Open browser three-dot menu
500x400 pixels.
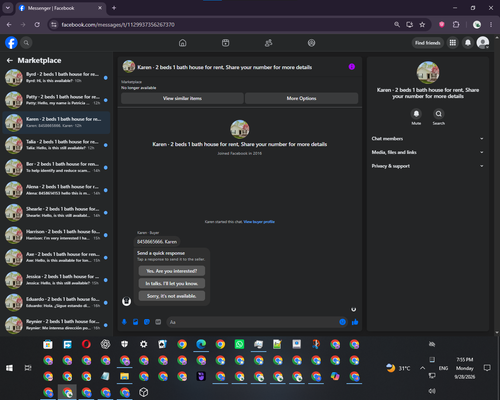(x=491, y=25)
